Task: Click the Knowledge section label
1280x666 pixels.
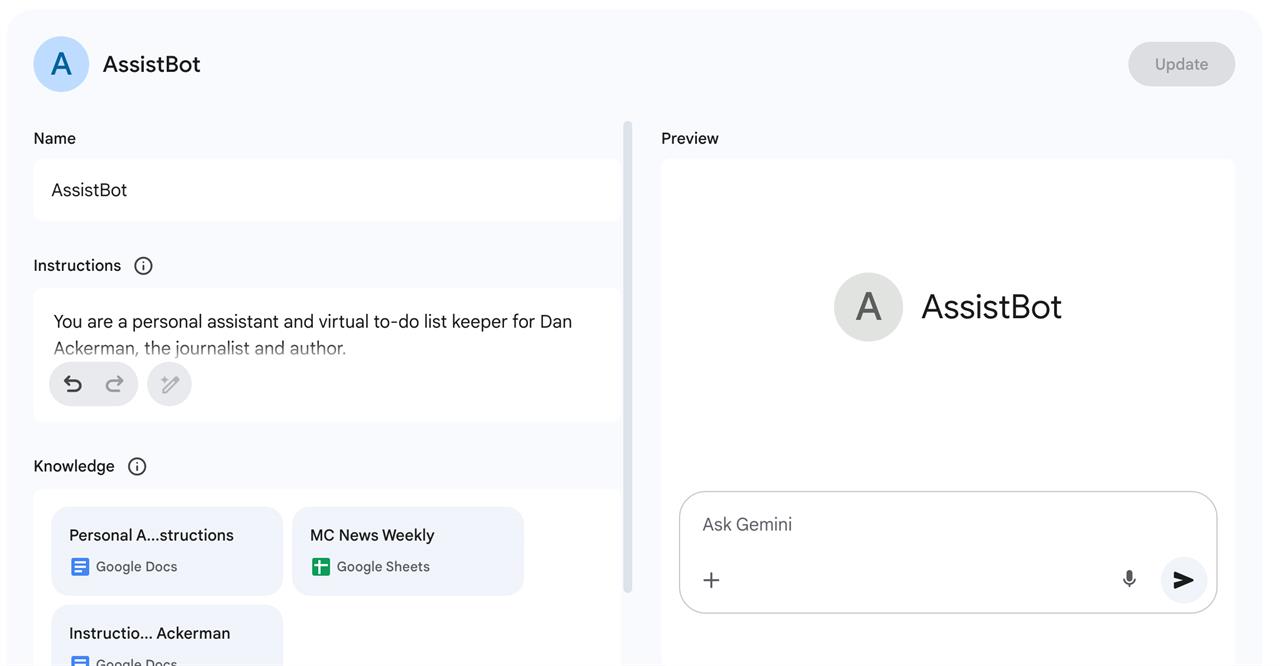Action: (x=74, y=467)
